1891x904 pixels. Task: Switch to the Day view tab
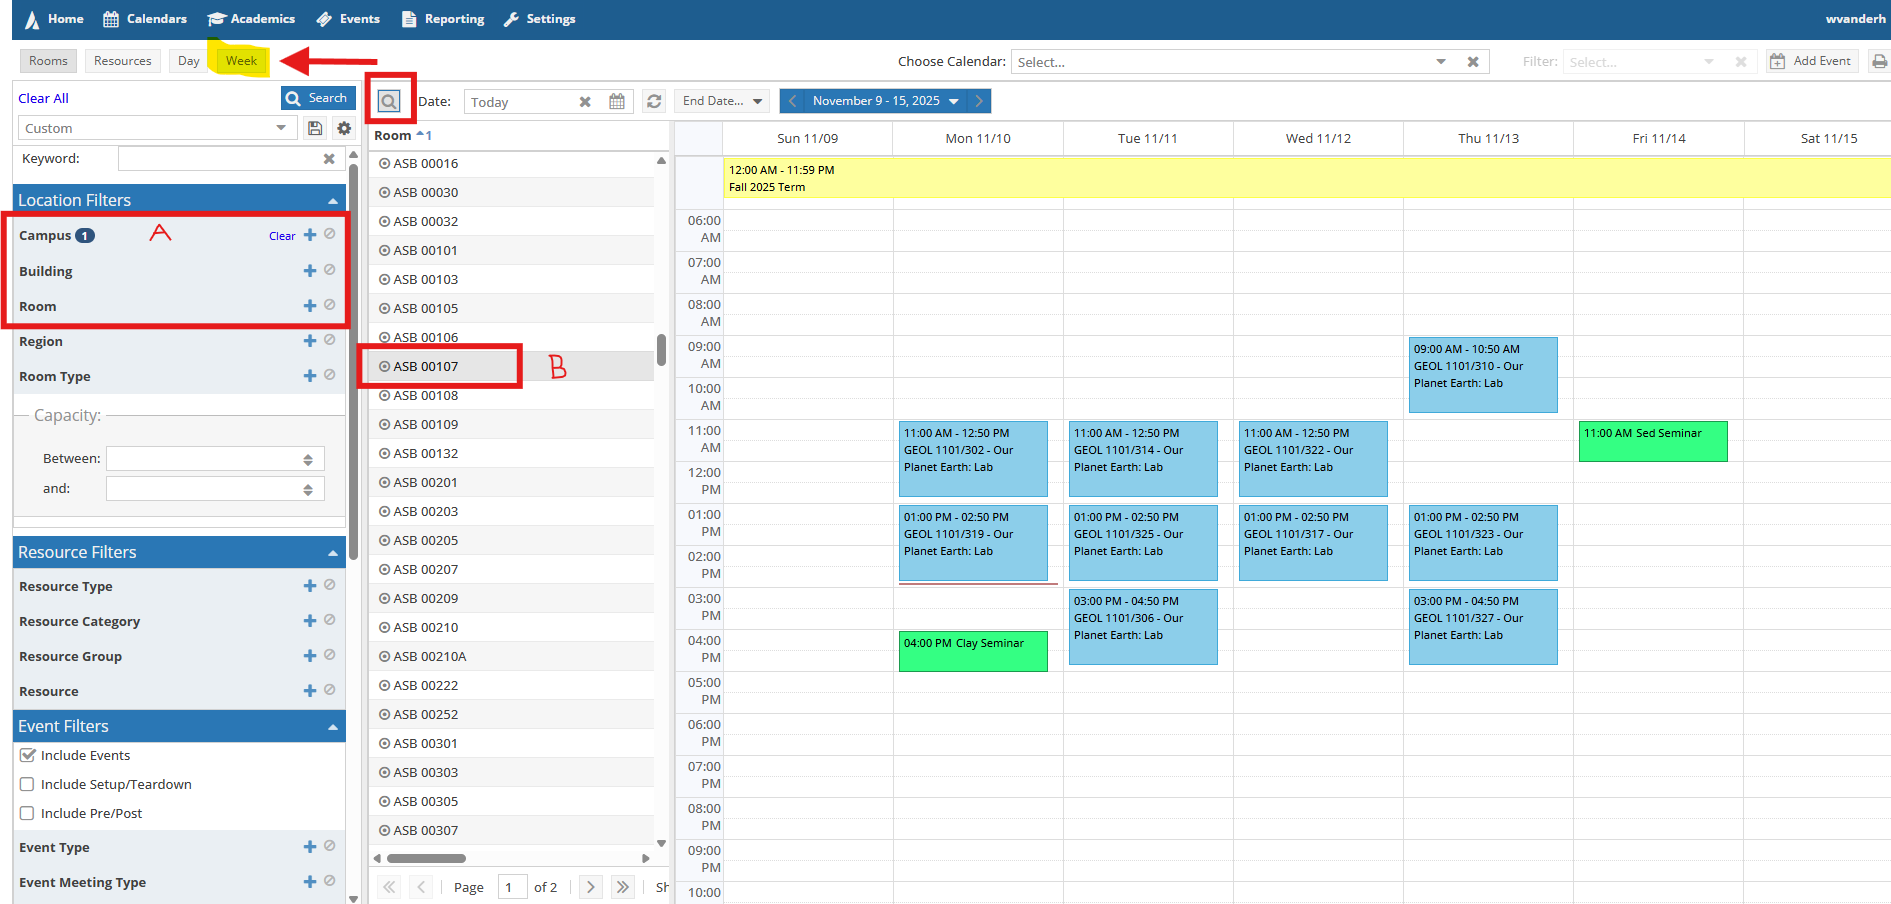point(188,61)
